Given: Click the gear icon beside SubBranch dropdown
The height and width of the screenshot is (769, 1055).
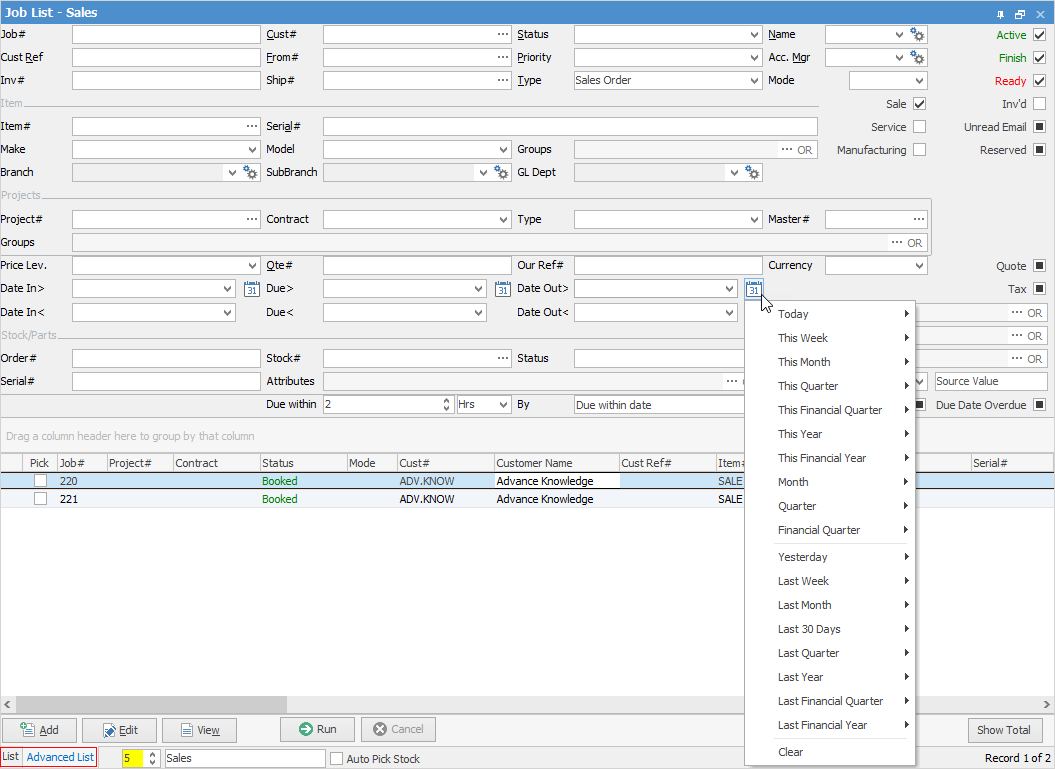Looking at the screenshot, I should click(x=501, y=173).
